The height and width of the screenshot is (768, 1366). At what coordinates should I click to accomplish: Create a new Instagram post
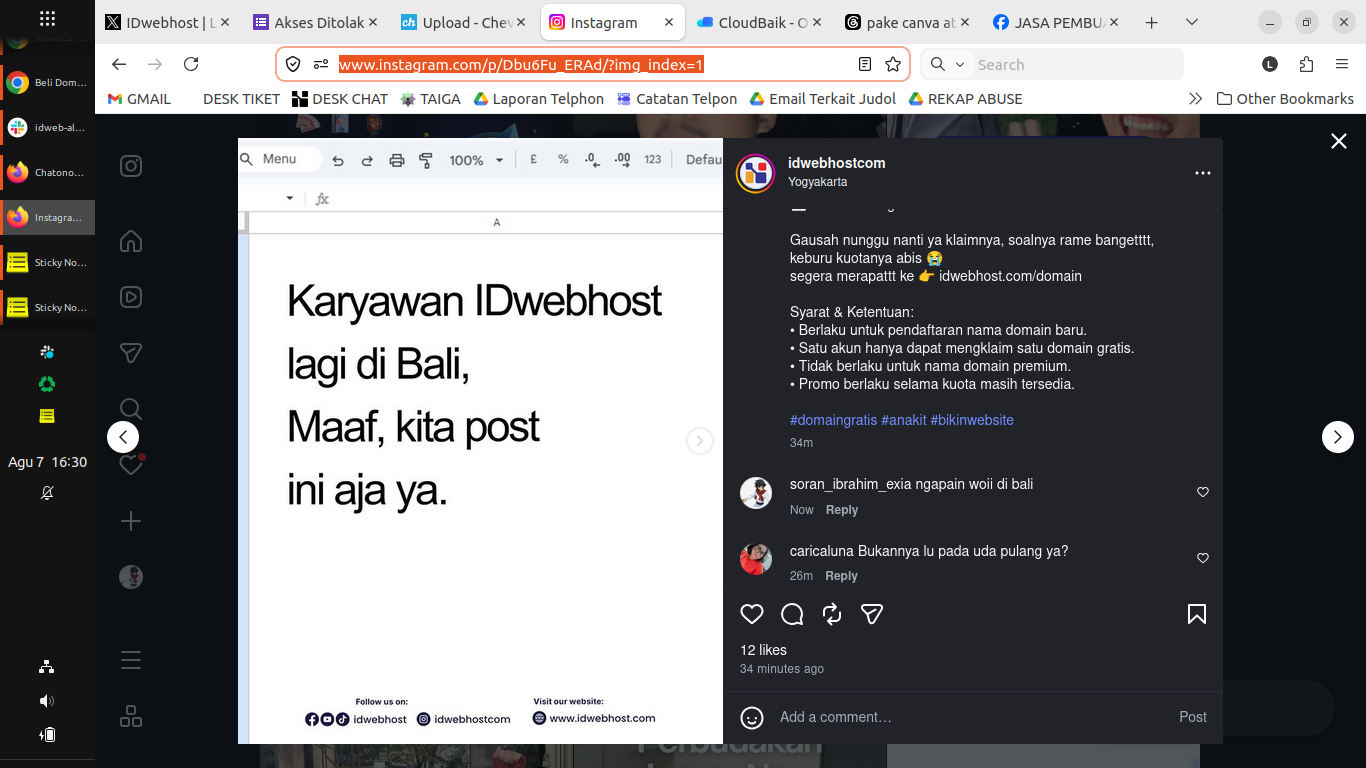tap(131, 521)
